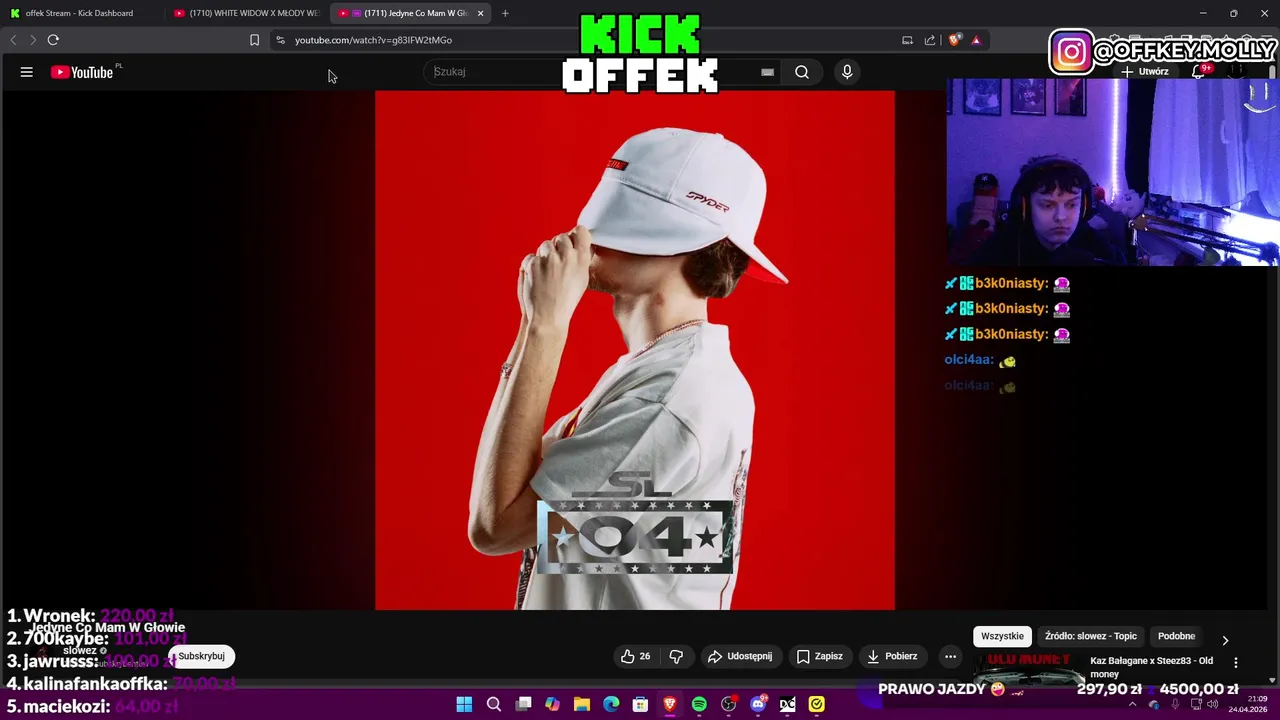
Task: Open Windows Start menu
Action: 464,704
